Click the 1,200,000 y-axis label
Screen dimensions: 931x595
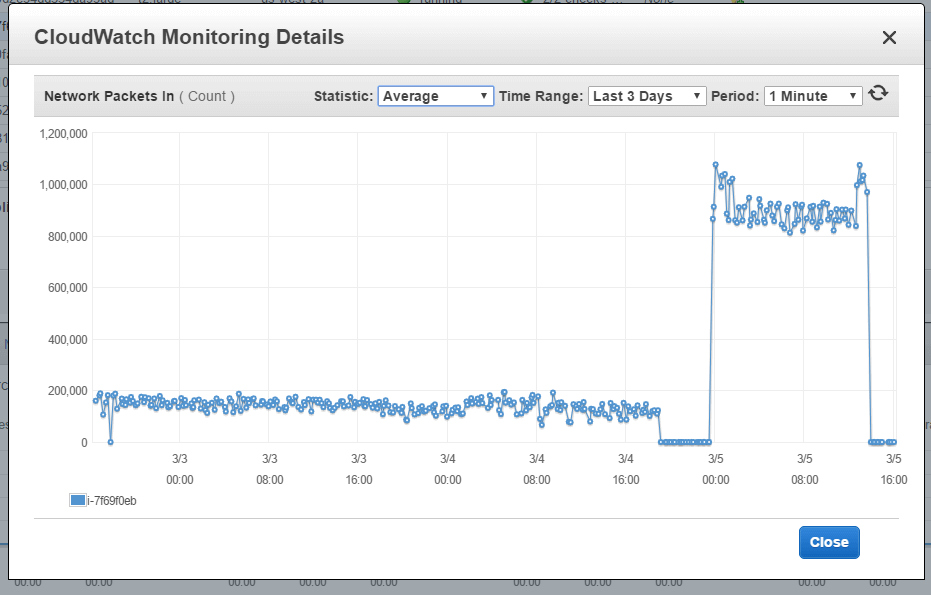64,134
